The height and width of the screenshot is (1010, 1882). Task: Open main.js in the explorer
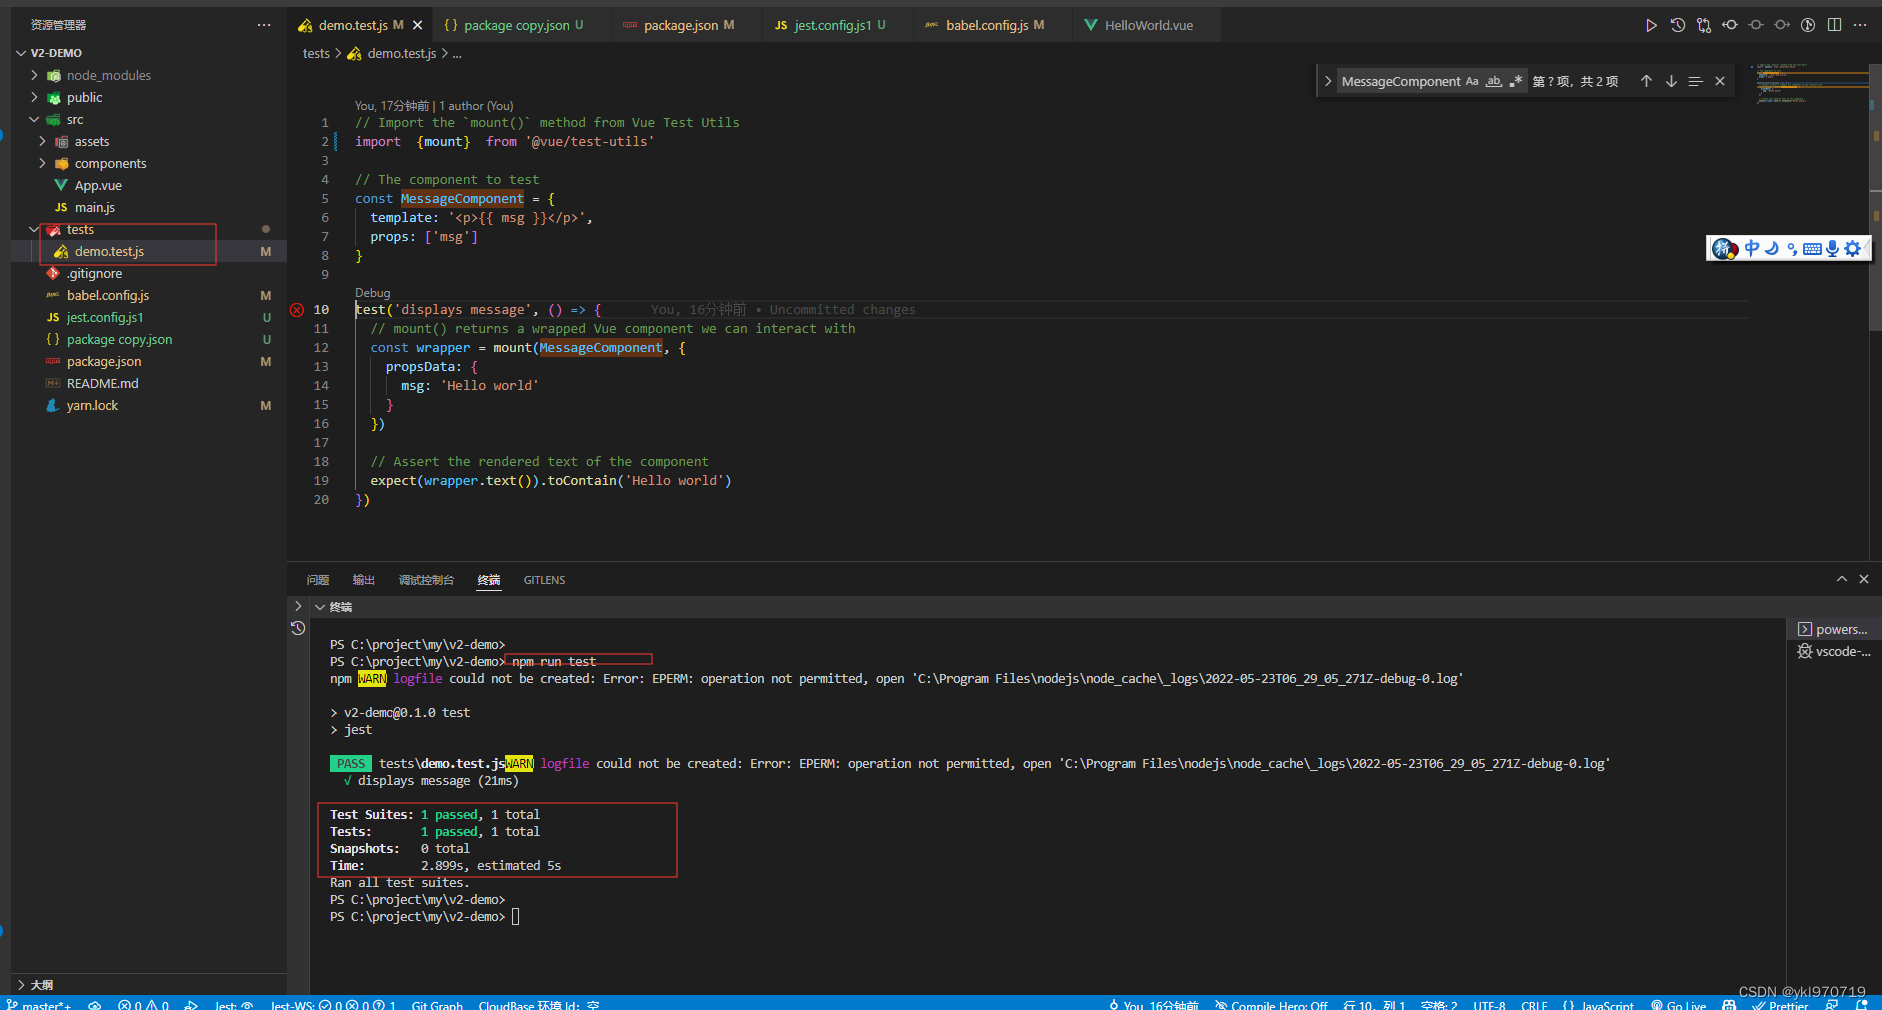[x=95, y=207]
